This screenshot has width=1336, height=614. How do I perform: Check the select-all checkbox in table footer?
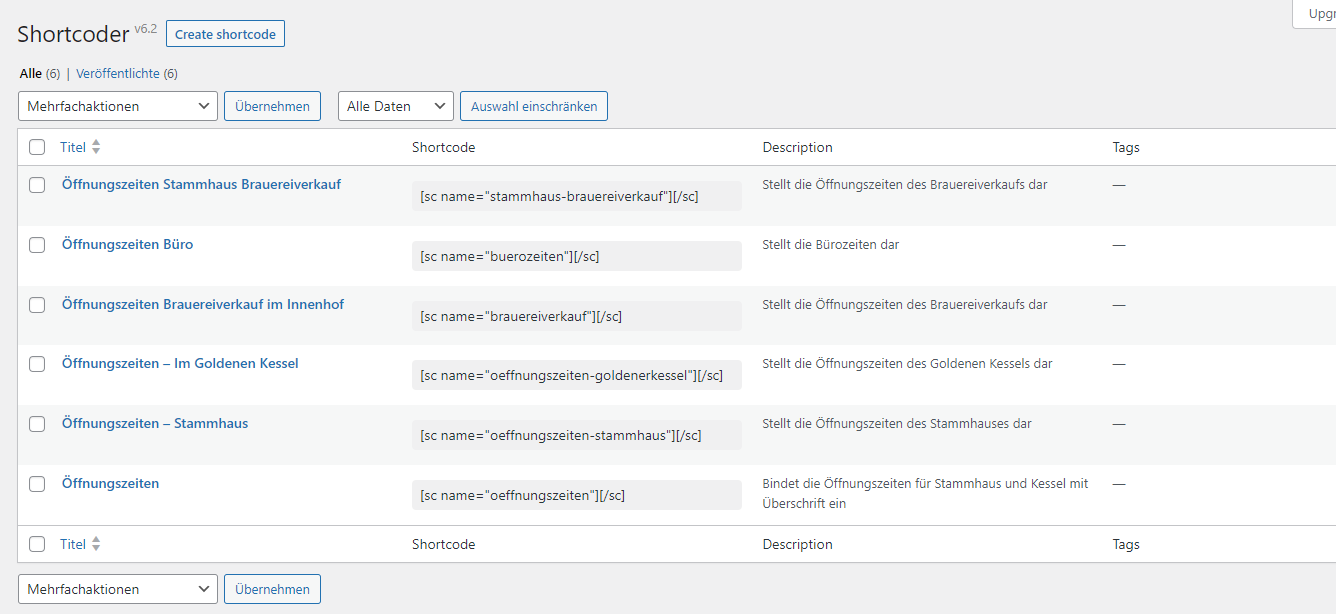pos(37,543)
